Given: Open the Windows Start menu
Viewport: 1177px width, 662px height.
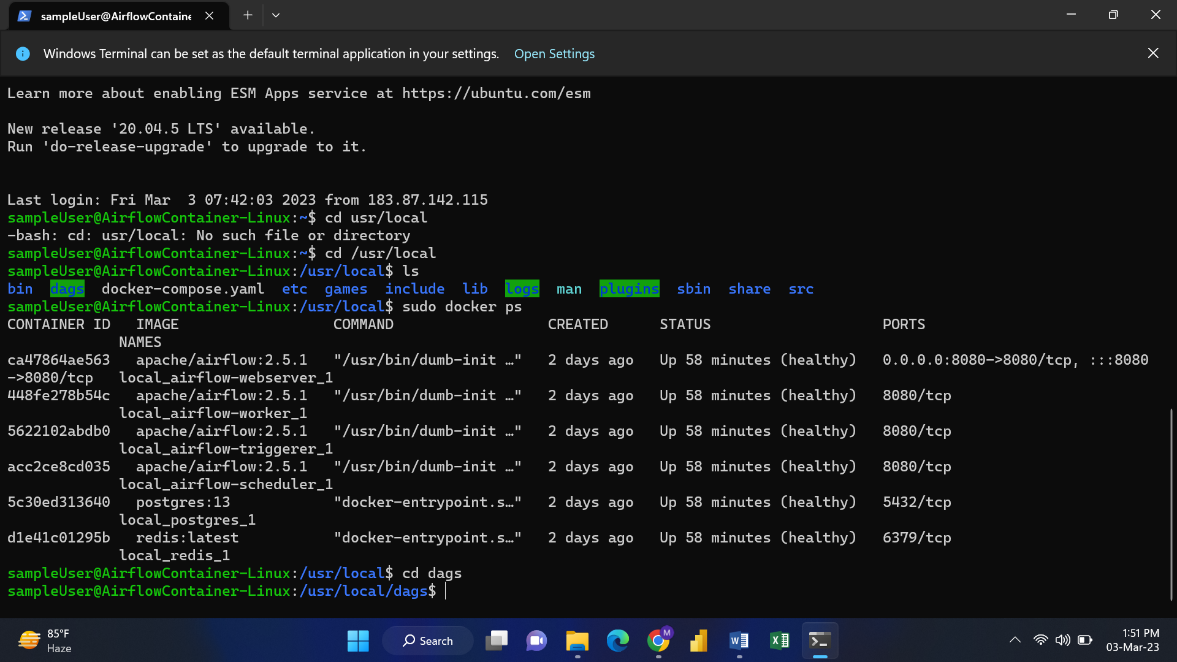Looking at the screenshot, I should (x=358, y=640).
